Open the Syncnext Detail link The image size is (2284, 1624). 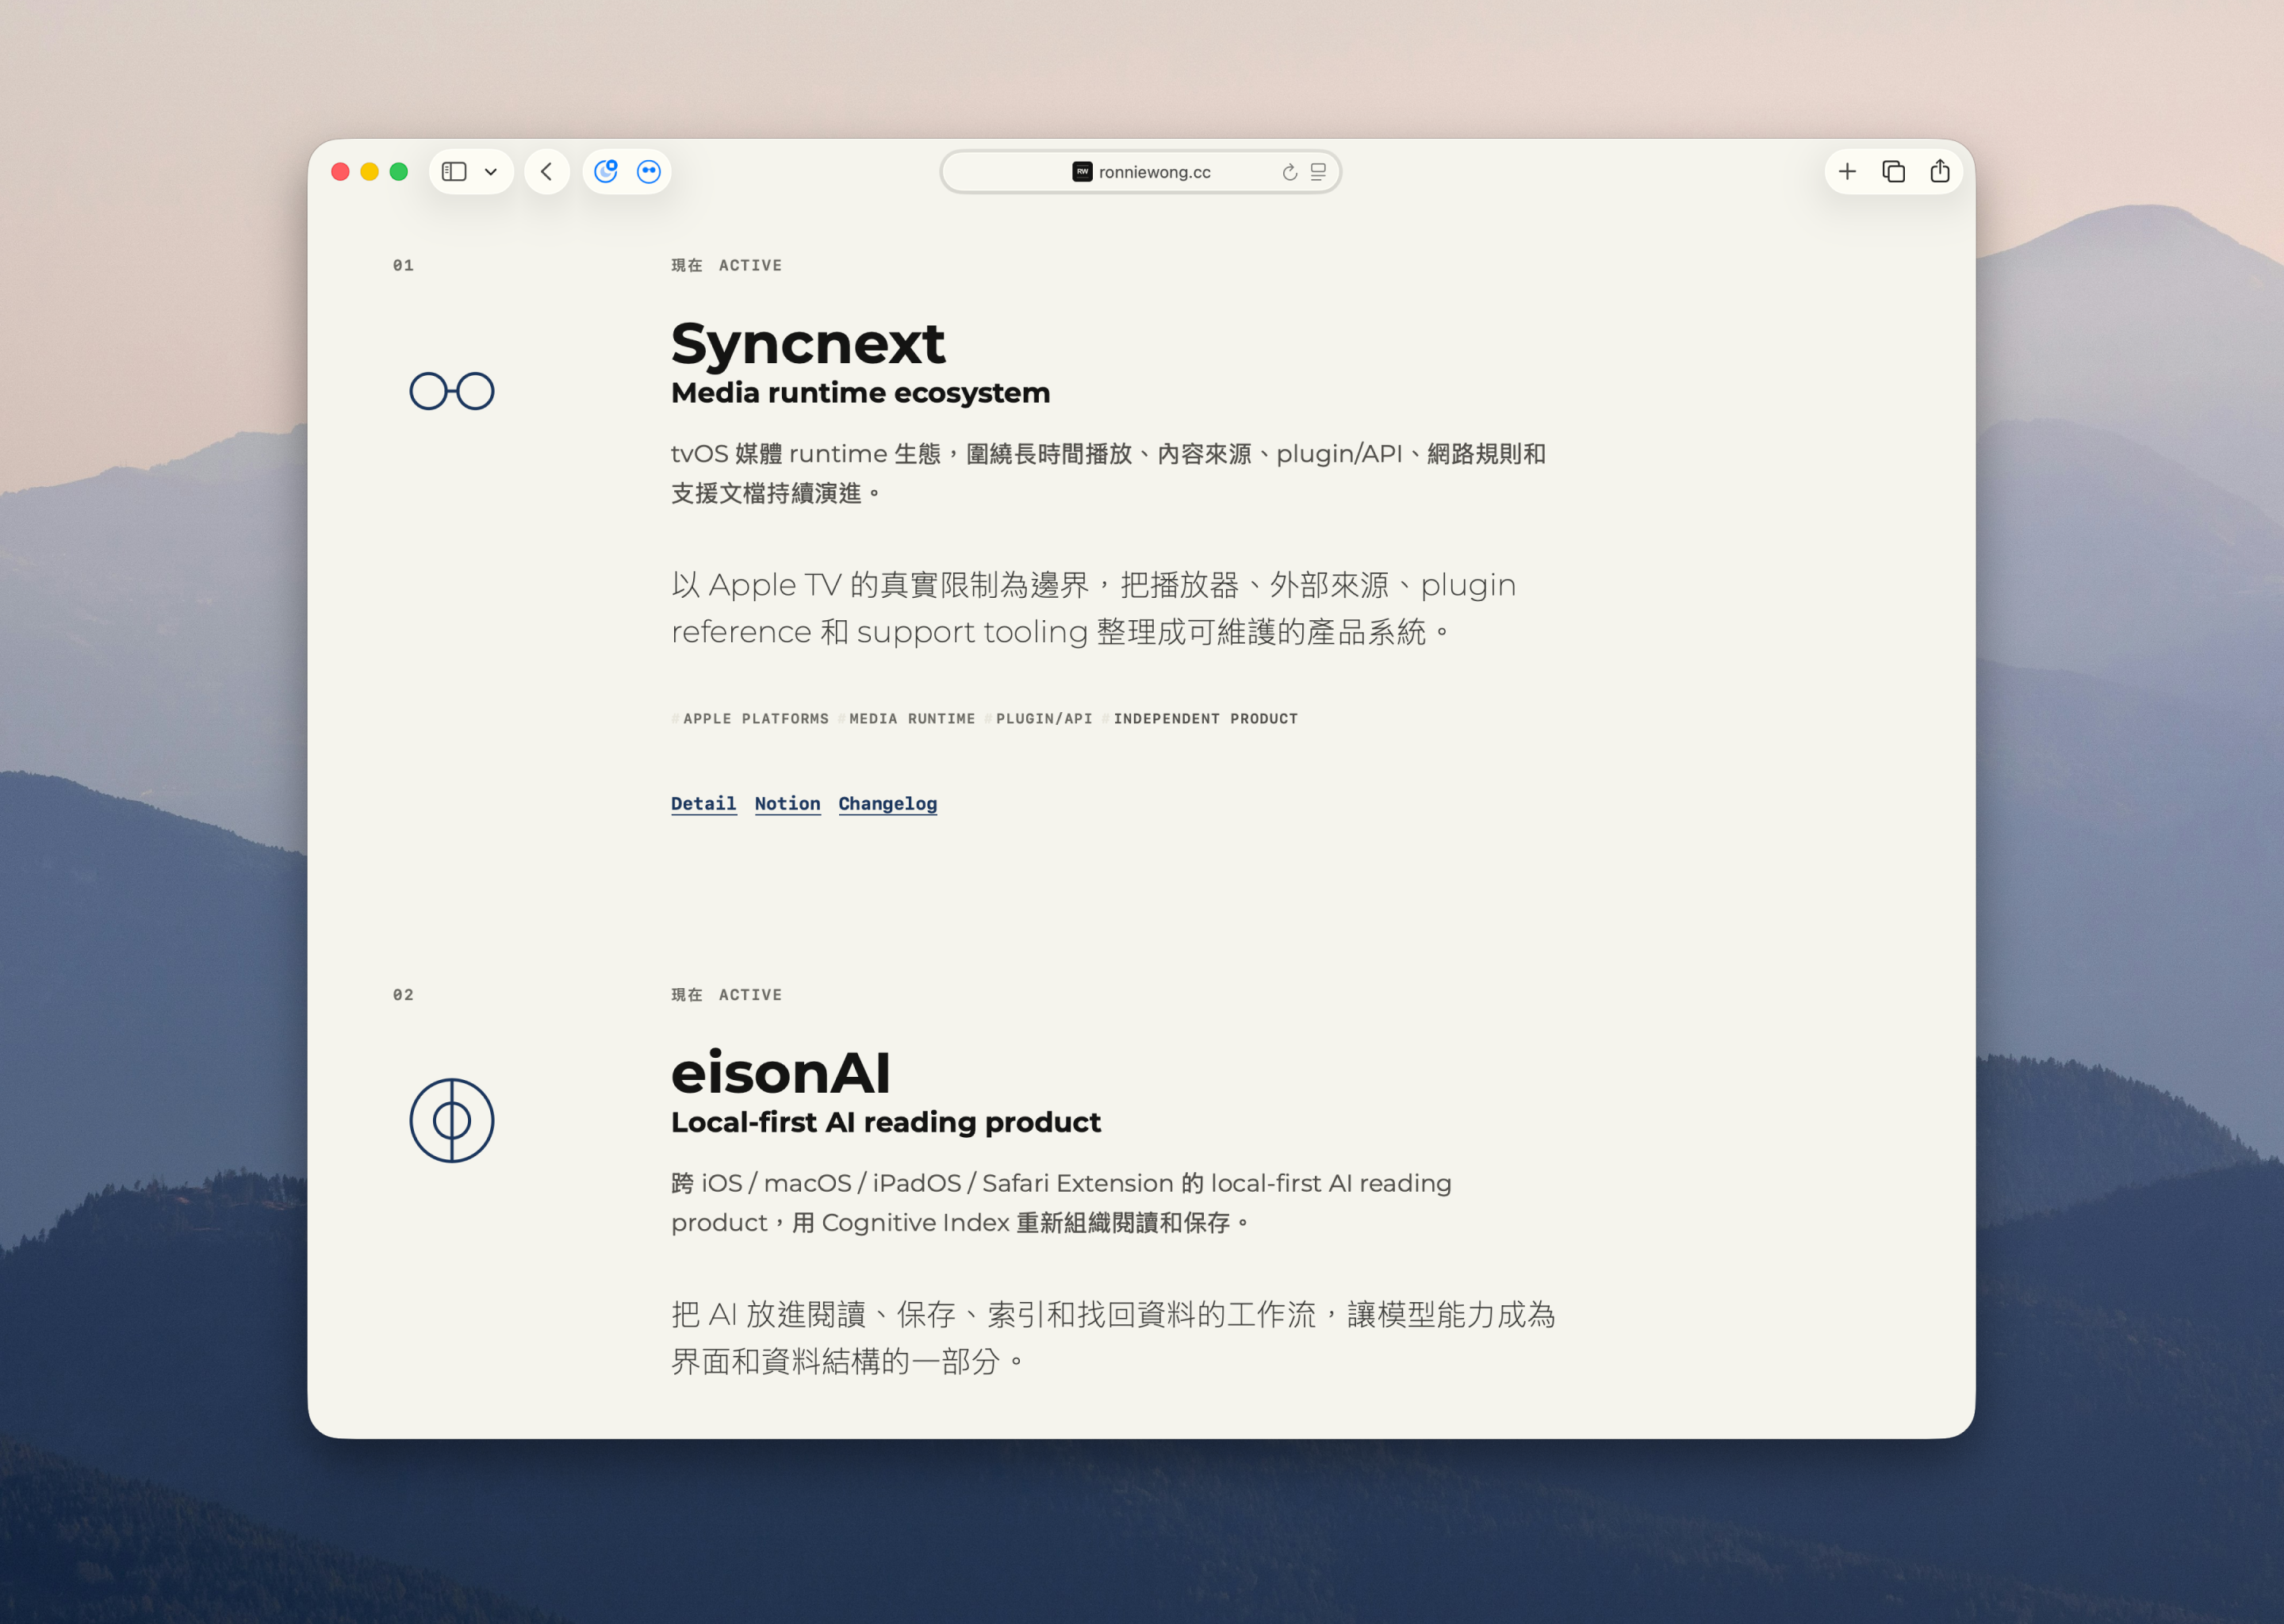point(704,804)
